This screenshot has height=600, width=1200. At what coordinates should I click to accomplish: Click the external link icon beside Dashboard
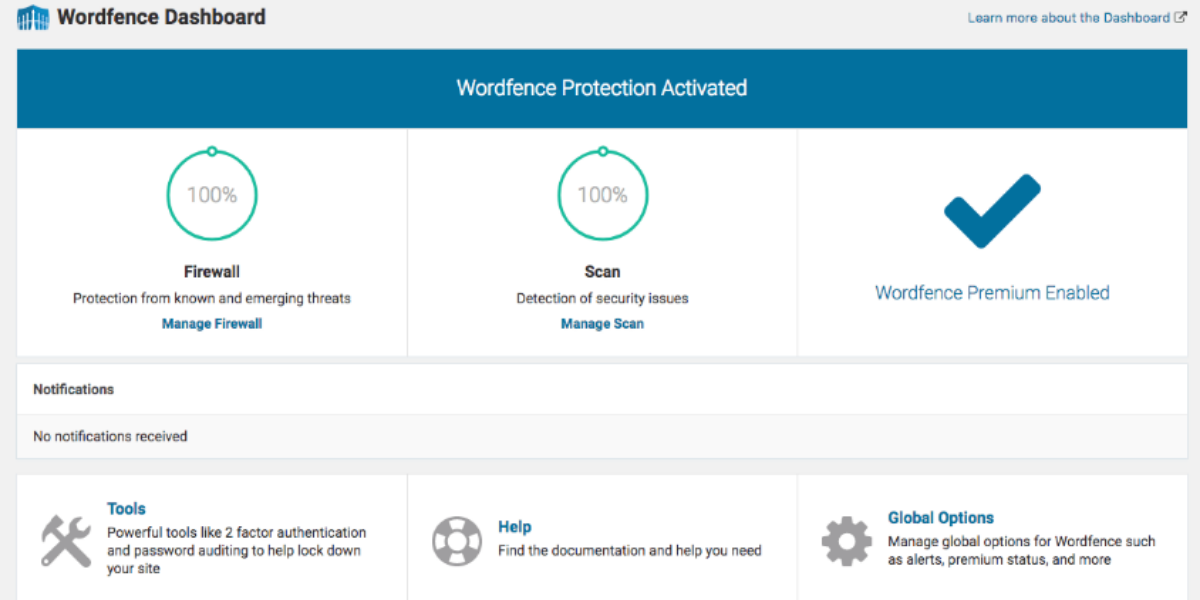coord(1180,18)
